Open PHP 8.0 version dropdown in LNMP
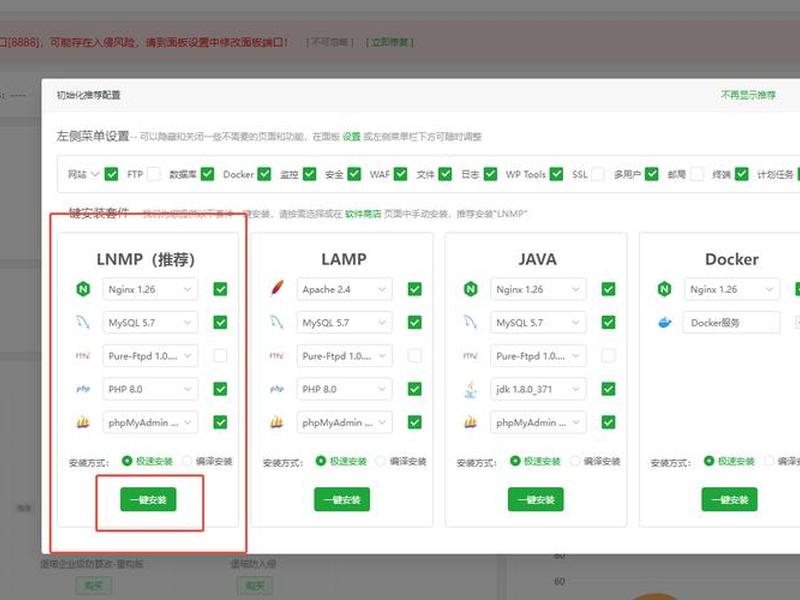Viewport: 800px width, 600px height. tap(150, 389)
